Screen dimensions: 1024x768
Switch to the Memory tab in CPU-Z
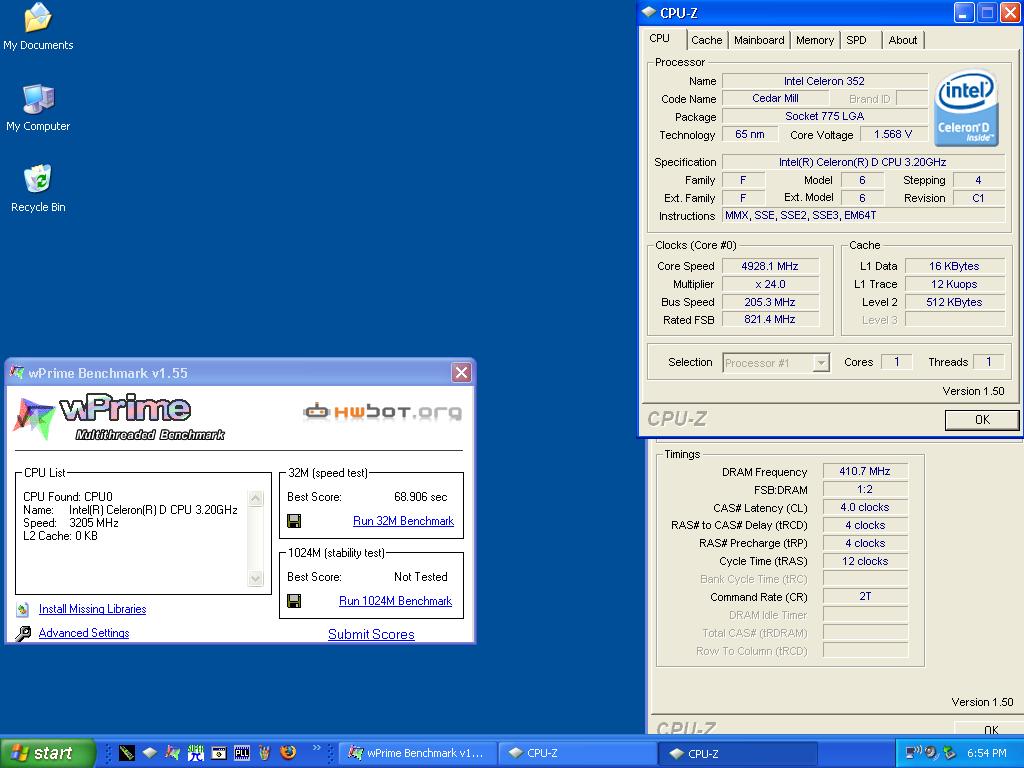(814, 40)
